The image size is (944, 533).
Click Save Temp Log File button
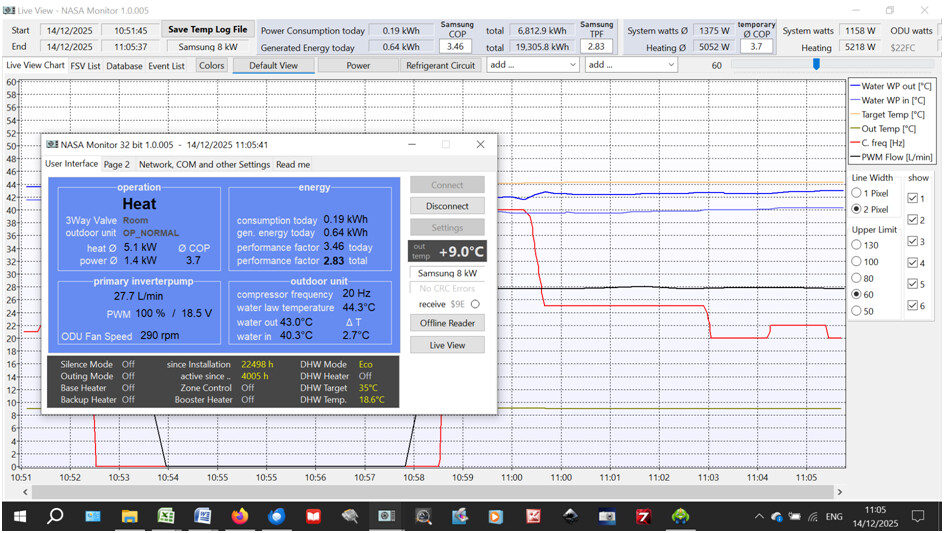(207, 30)
